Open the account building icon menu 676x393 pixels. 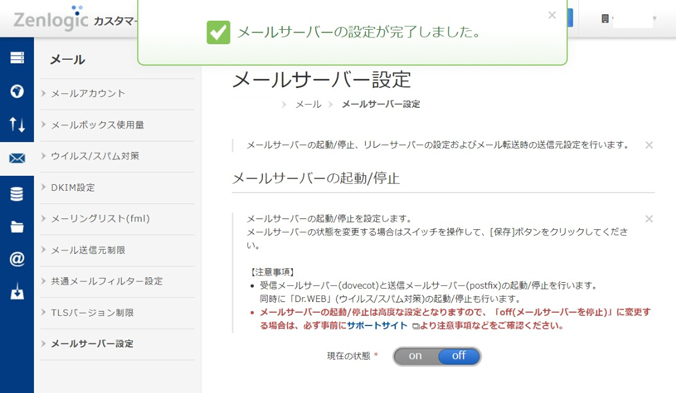click(x=605, y=19)
